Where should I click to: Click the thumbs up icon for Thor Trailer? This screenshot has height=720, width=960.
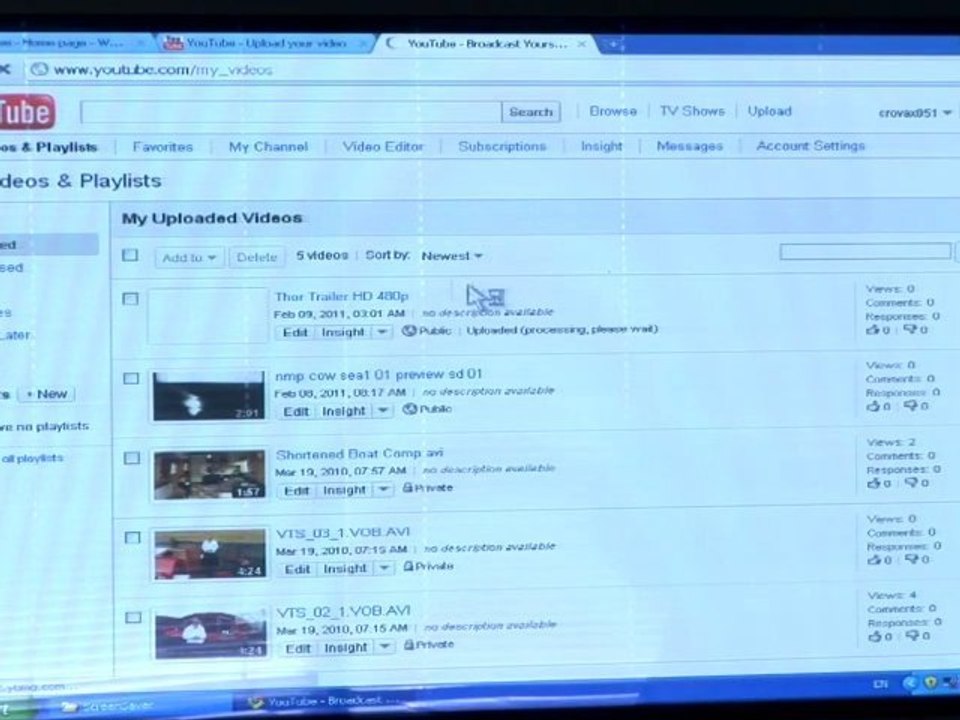pos(872,330)
